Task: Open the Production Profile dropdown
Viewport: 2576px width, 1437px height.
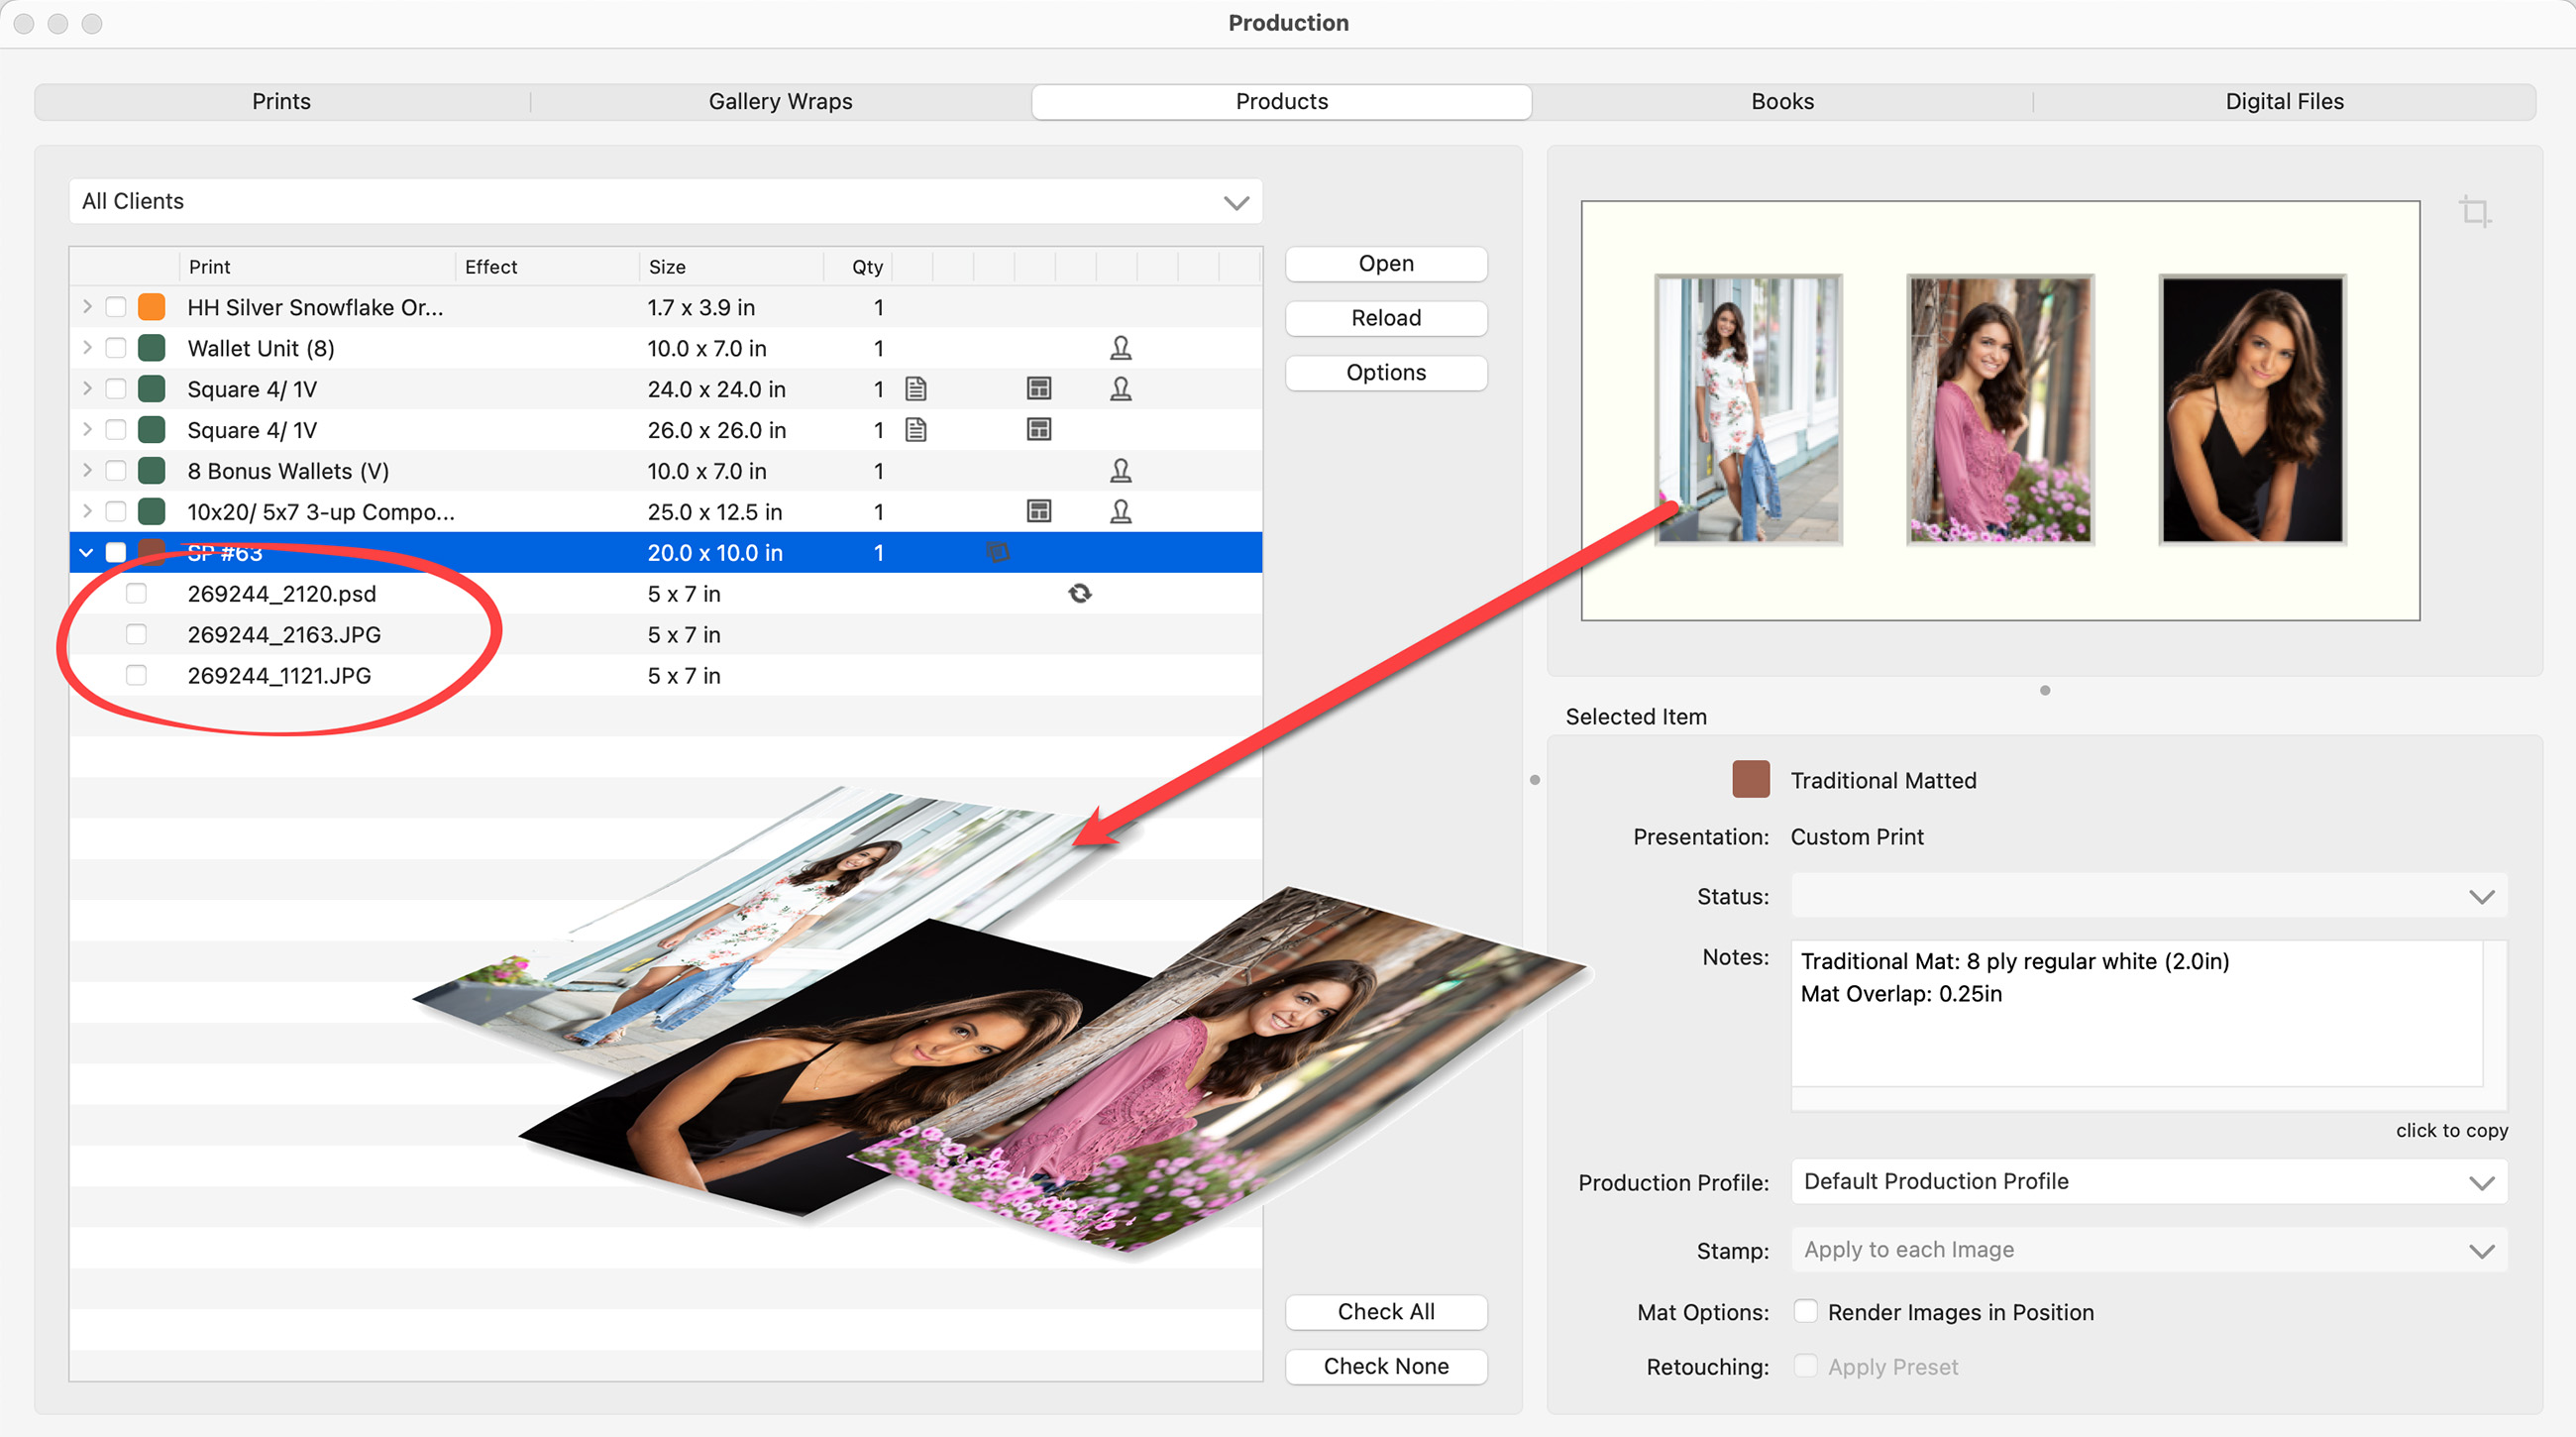Action: (2148, 1181)
